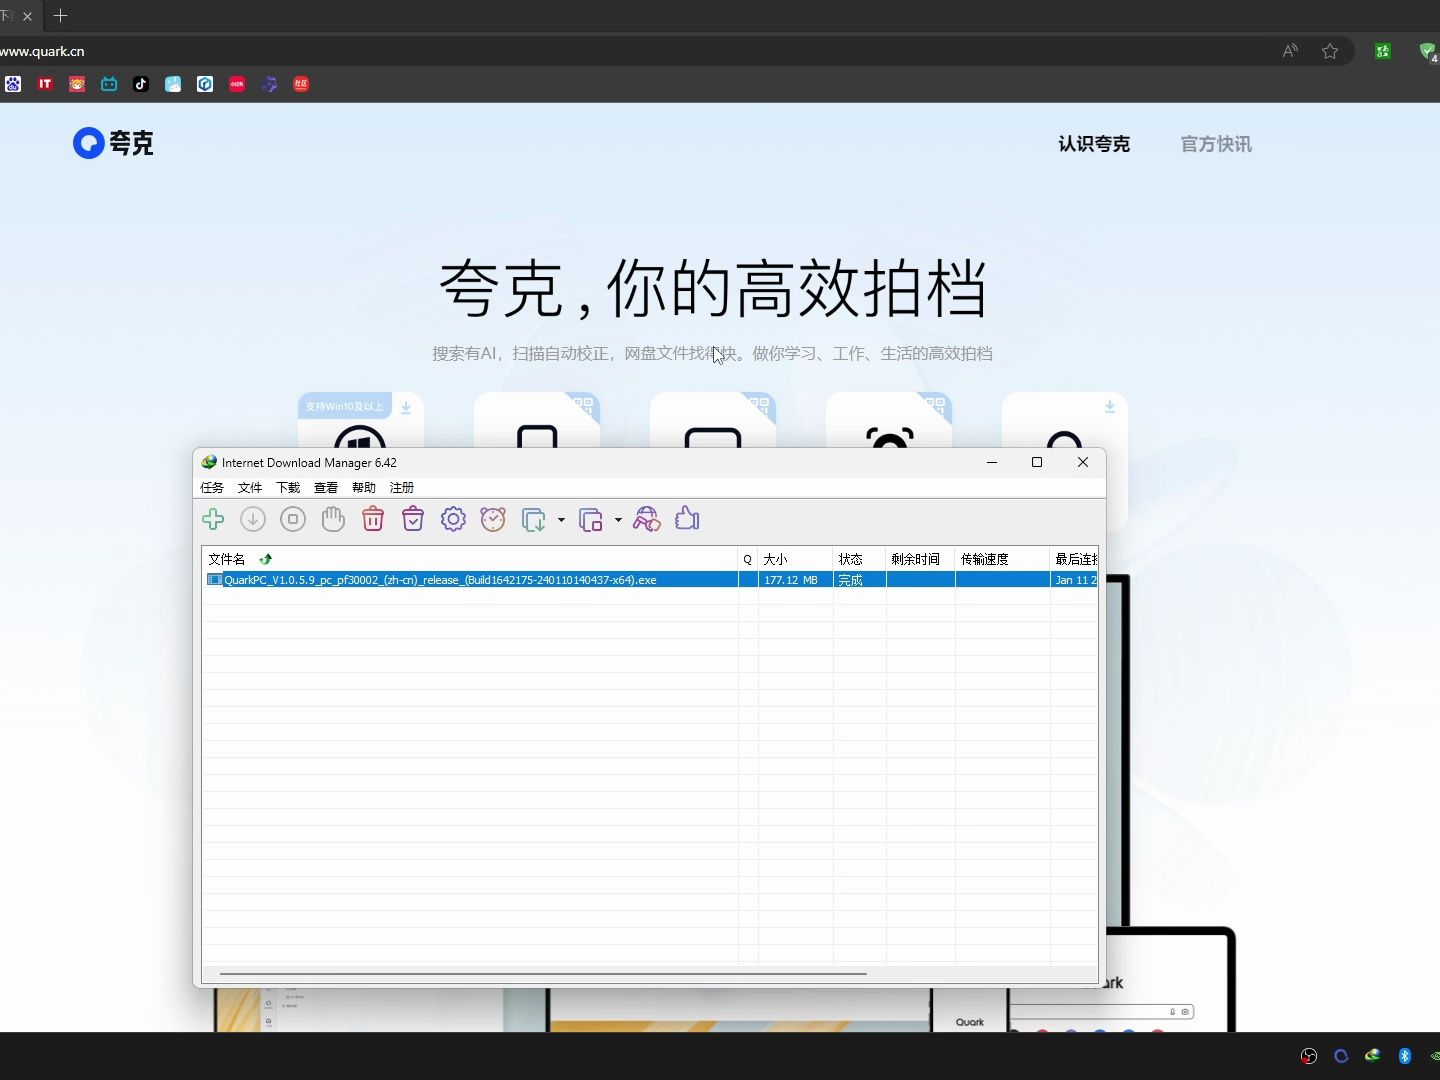This screenshot has width=1440, height=1080.
Task: Open IDM options gear icon
Action: point(453,519)
